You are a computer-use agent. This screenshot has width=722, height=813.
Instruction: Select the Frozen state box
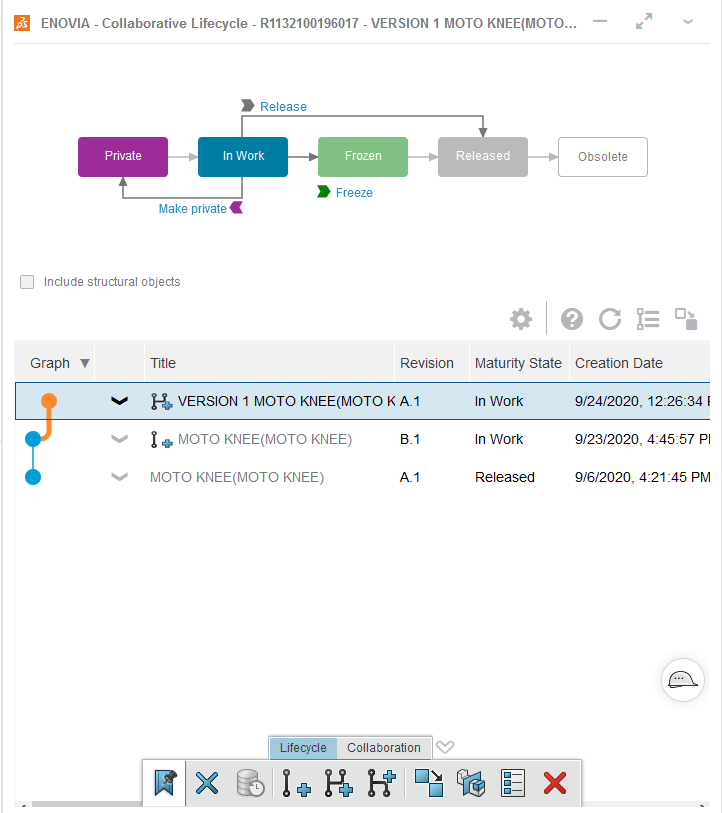tap(363, 157)
